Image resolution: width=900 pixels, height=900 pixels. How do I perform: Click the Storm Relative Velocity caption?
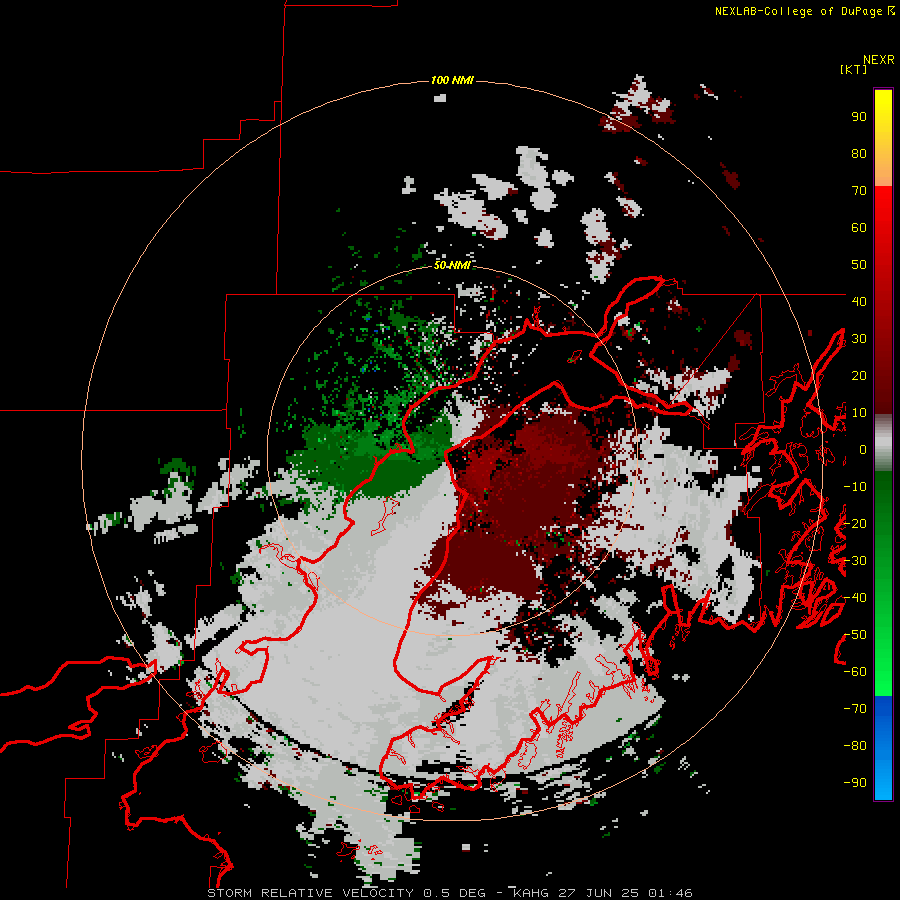tap(449, 893)
